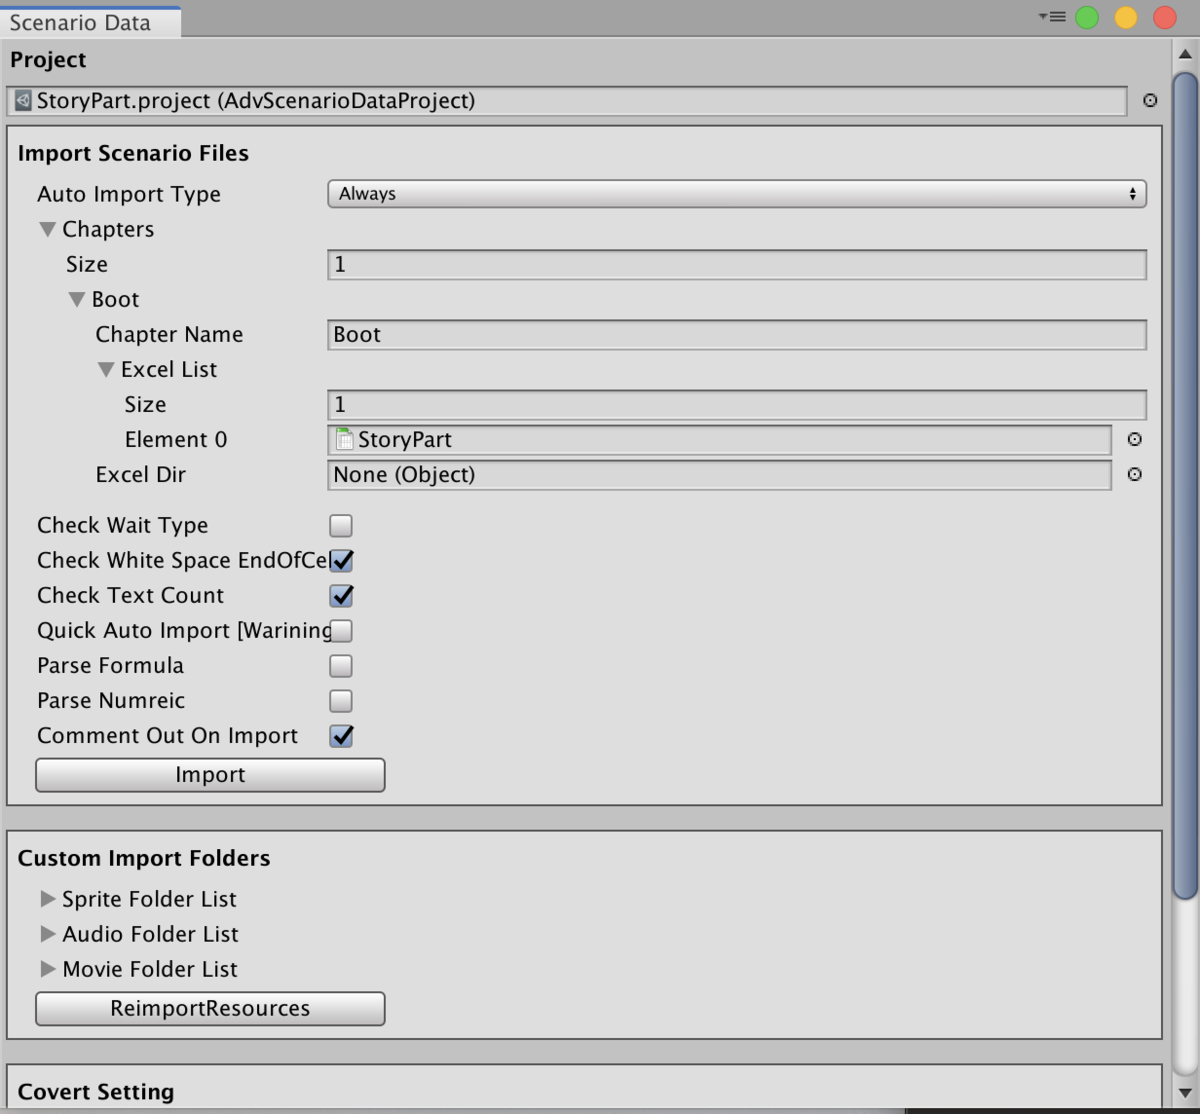The height and width of the screenshot is (1114, 1200).
Task: Click the scrollbar down arrow
Action: point(1186,1093)
